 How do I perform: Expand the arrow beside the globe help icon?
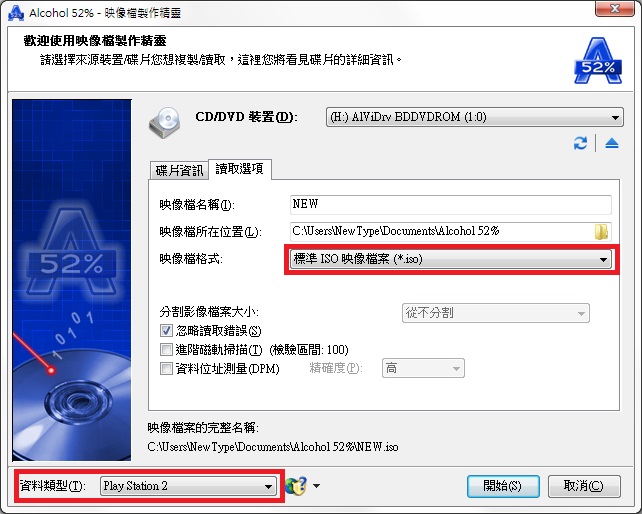coord(316,486)
